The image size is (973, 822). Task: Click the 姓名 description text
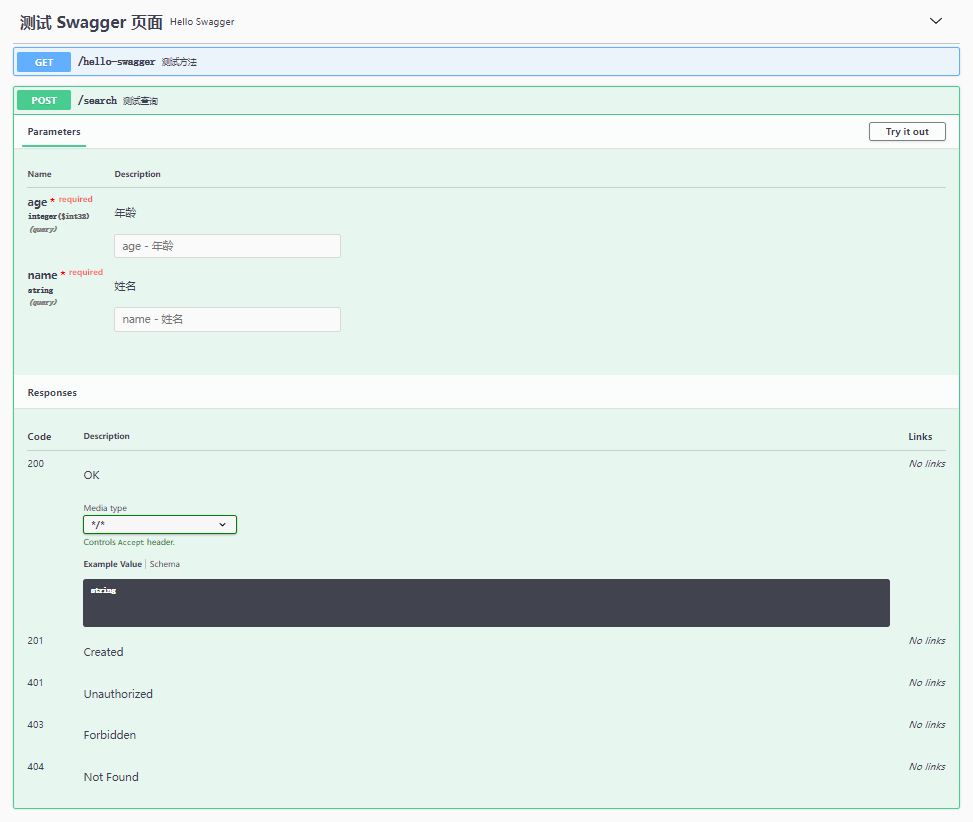click(125, 286)
